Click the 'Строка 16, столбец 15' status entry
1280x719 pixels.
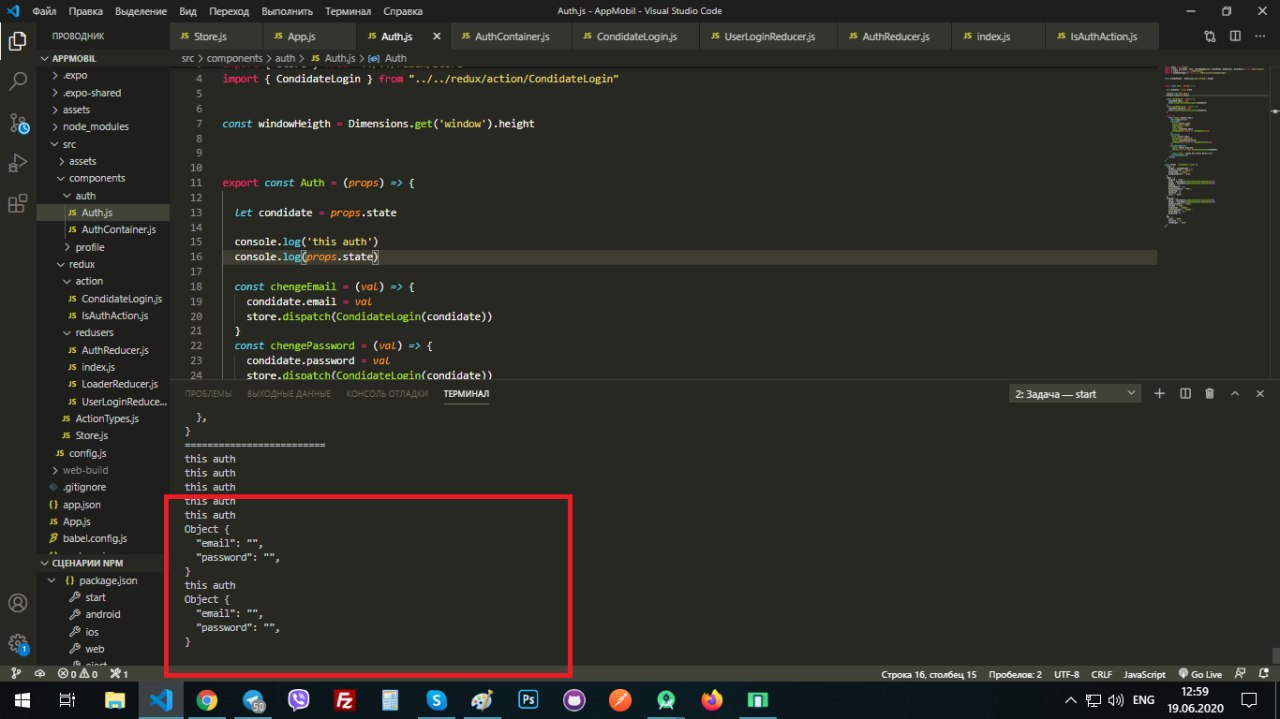[x=929, y=674]
